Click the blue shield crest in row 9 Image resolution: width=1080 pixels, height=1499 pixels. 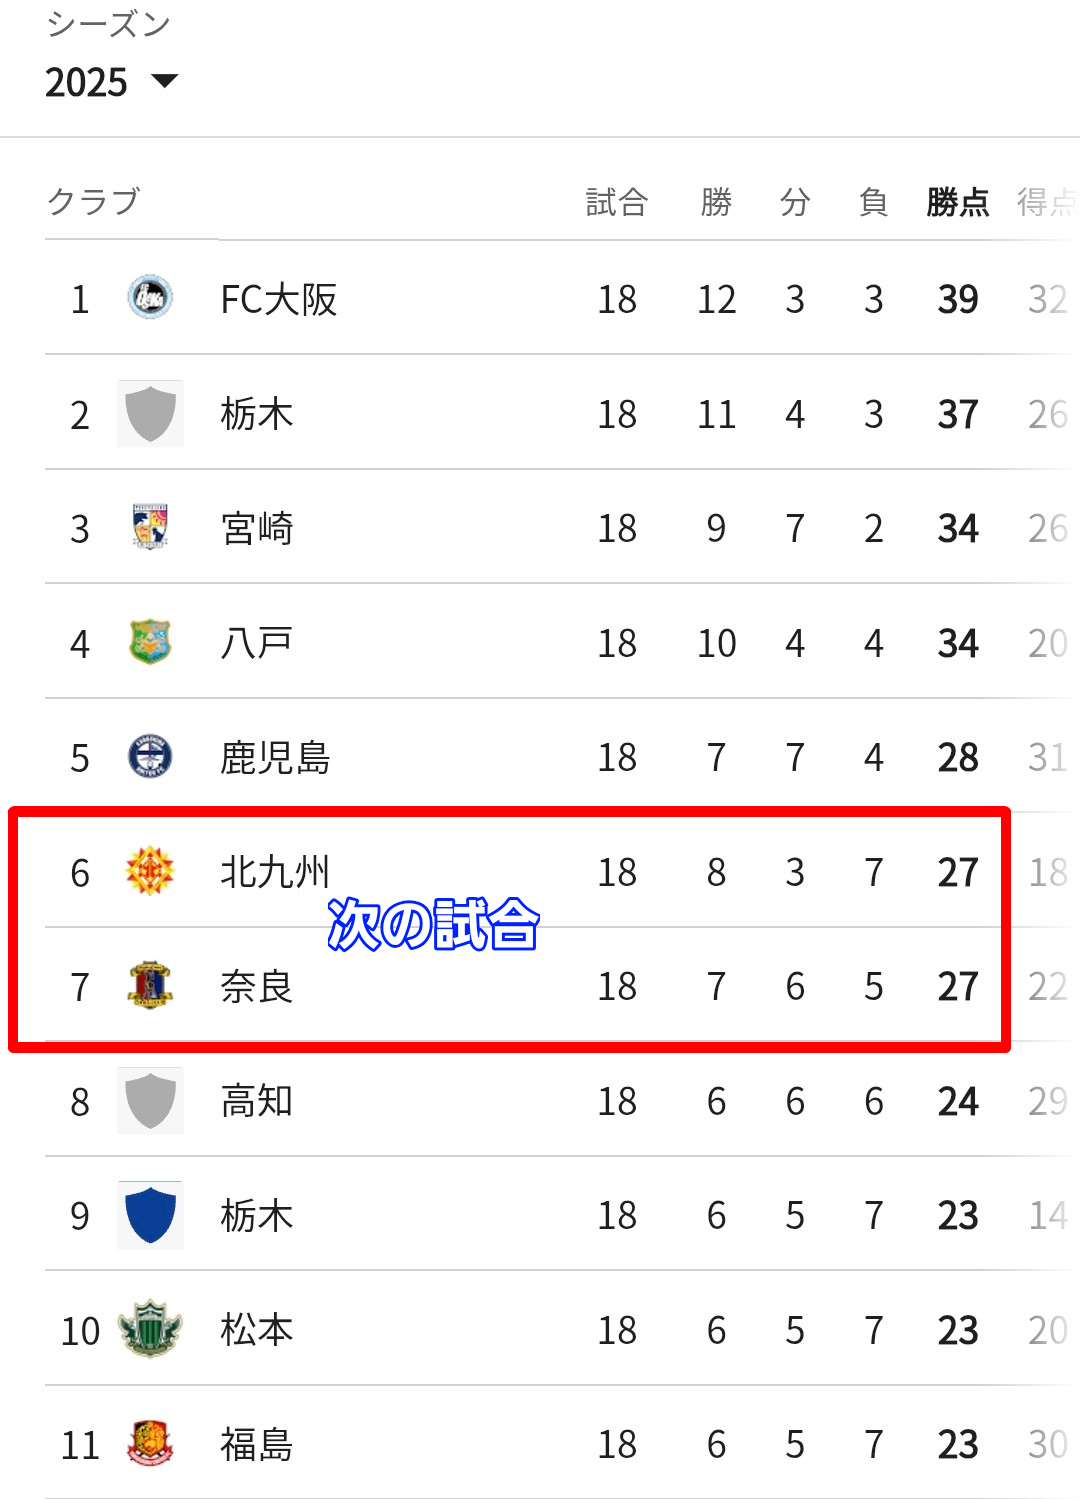click(150, 1215)
